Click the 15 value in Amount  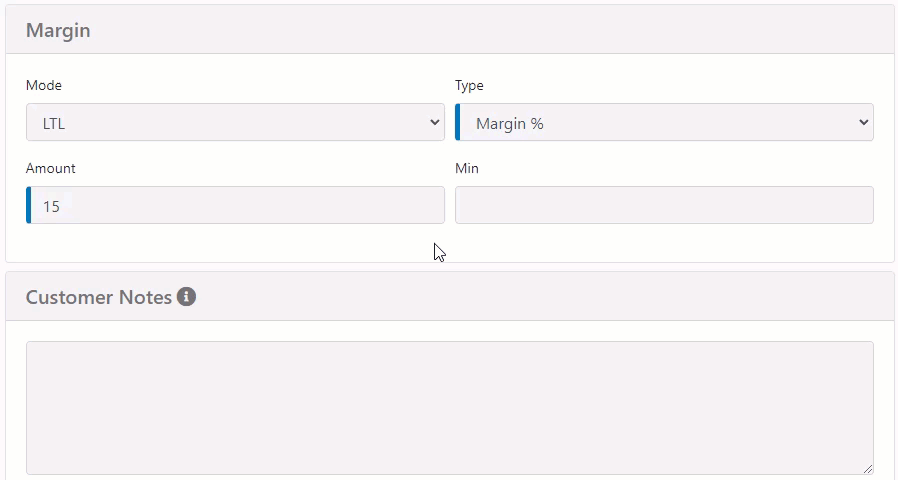[x=51, y=207]
